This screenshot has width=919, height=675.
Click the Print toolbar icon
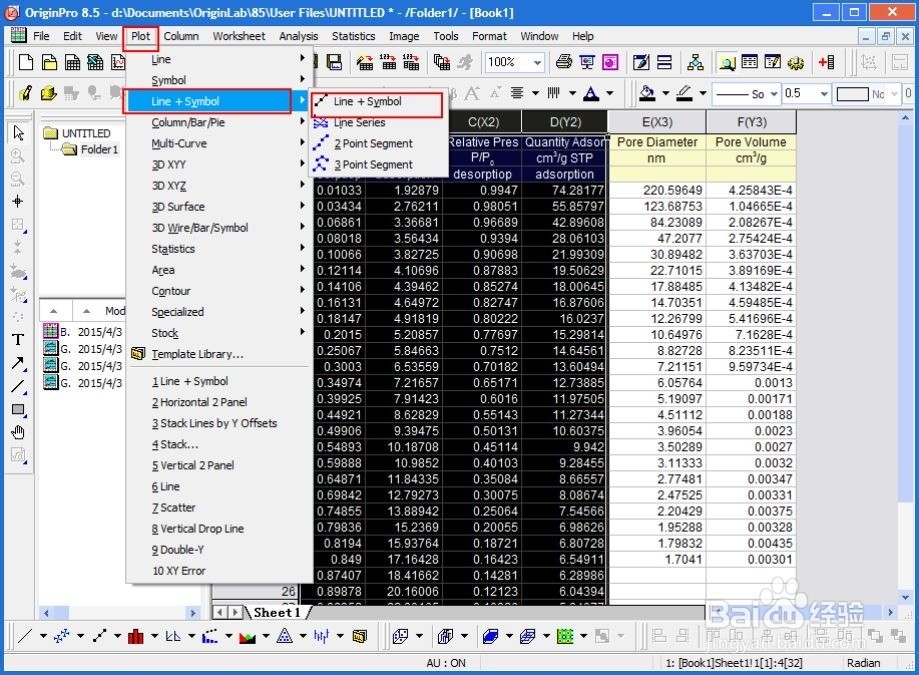point(564,62)
